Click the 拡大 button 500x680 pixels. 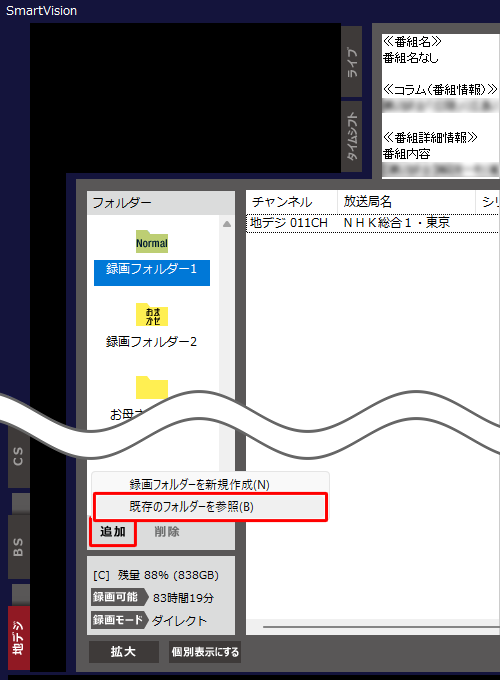[124, 651]
